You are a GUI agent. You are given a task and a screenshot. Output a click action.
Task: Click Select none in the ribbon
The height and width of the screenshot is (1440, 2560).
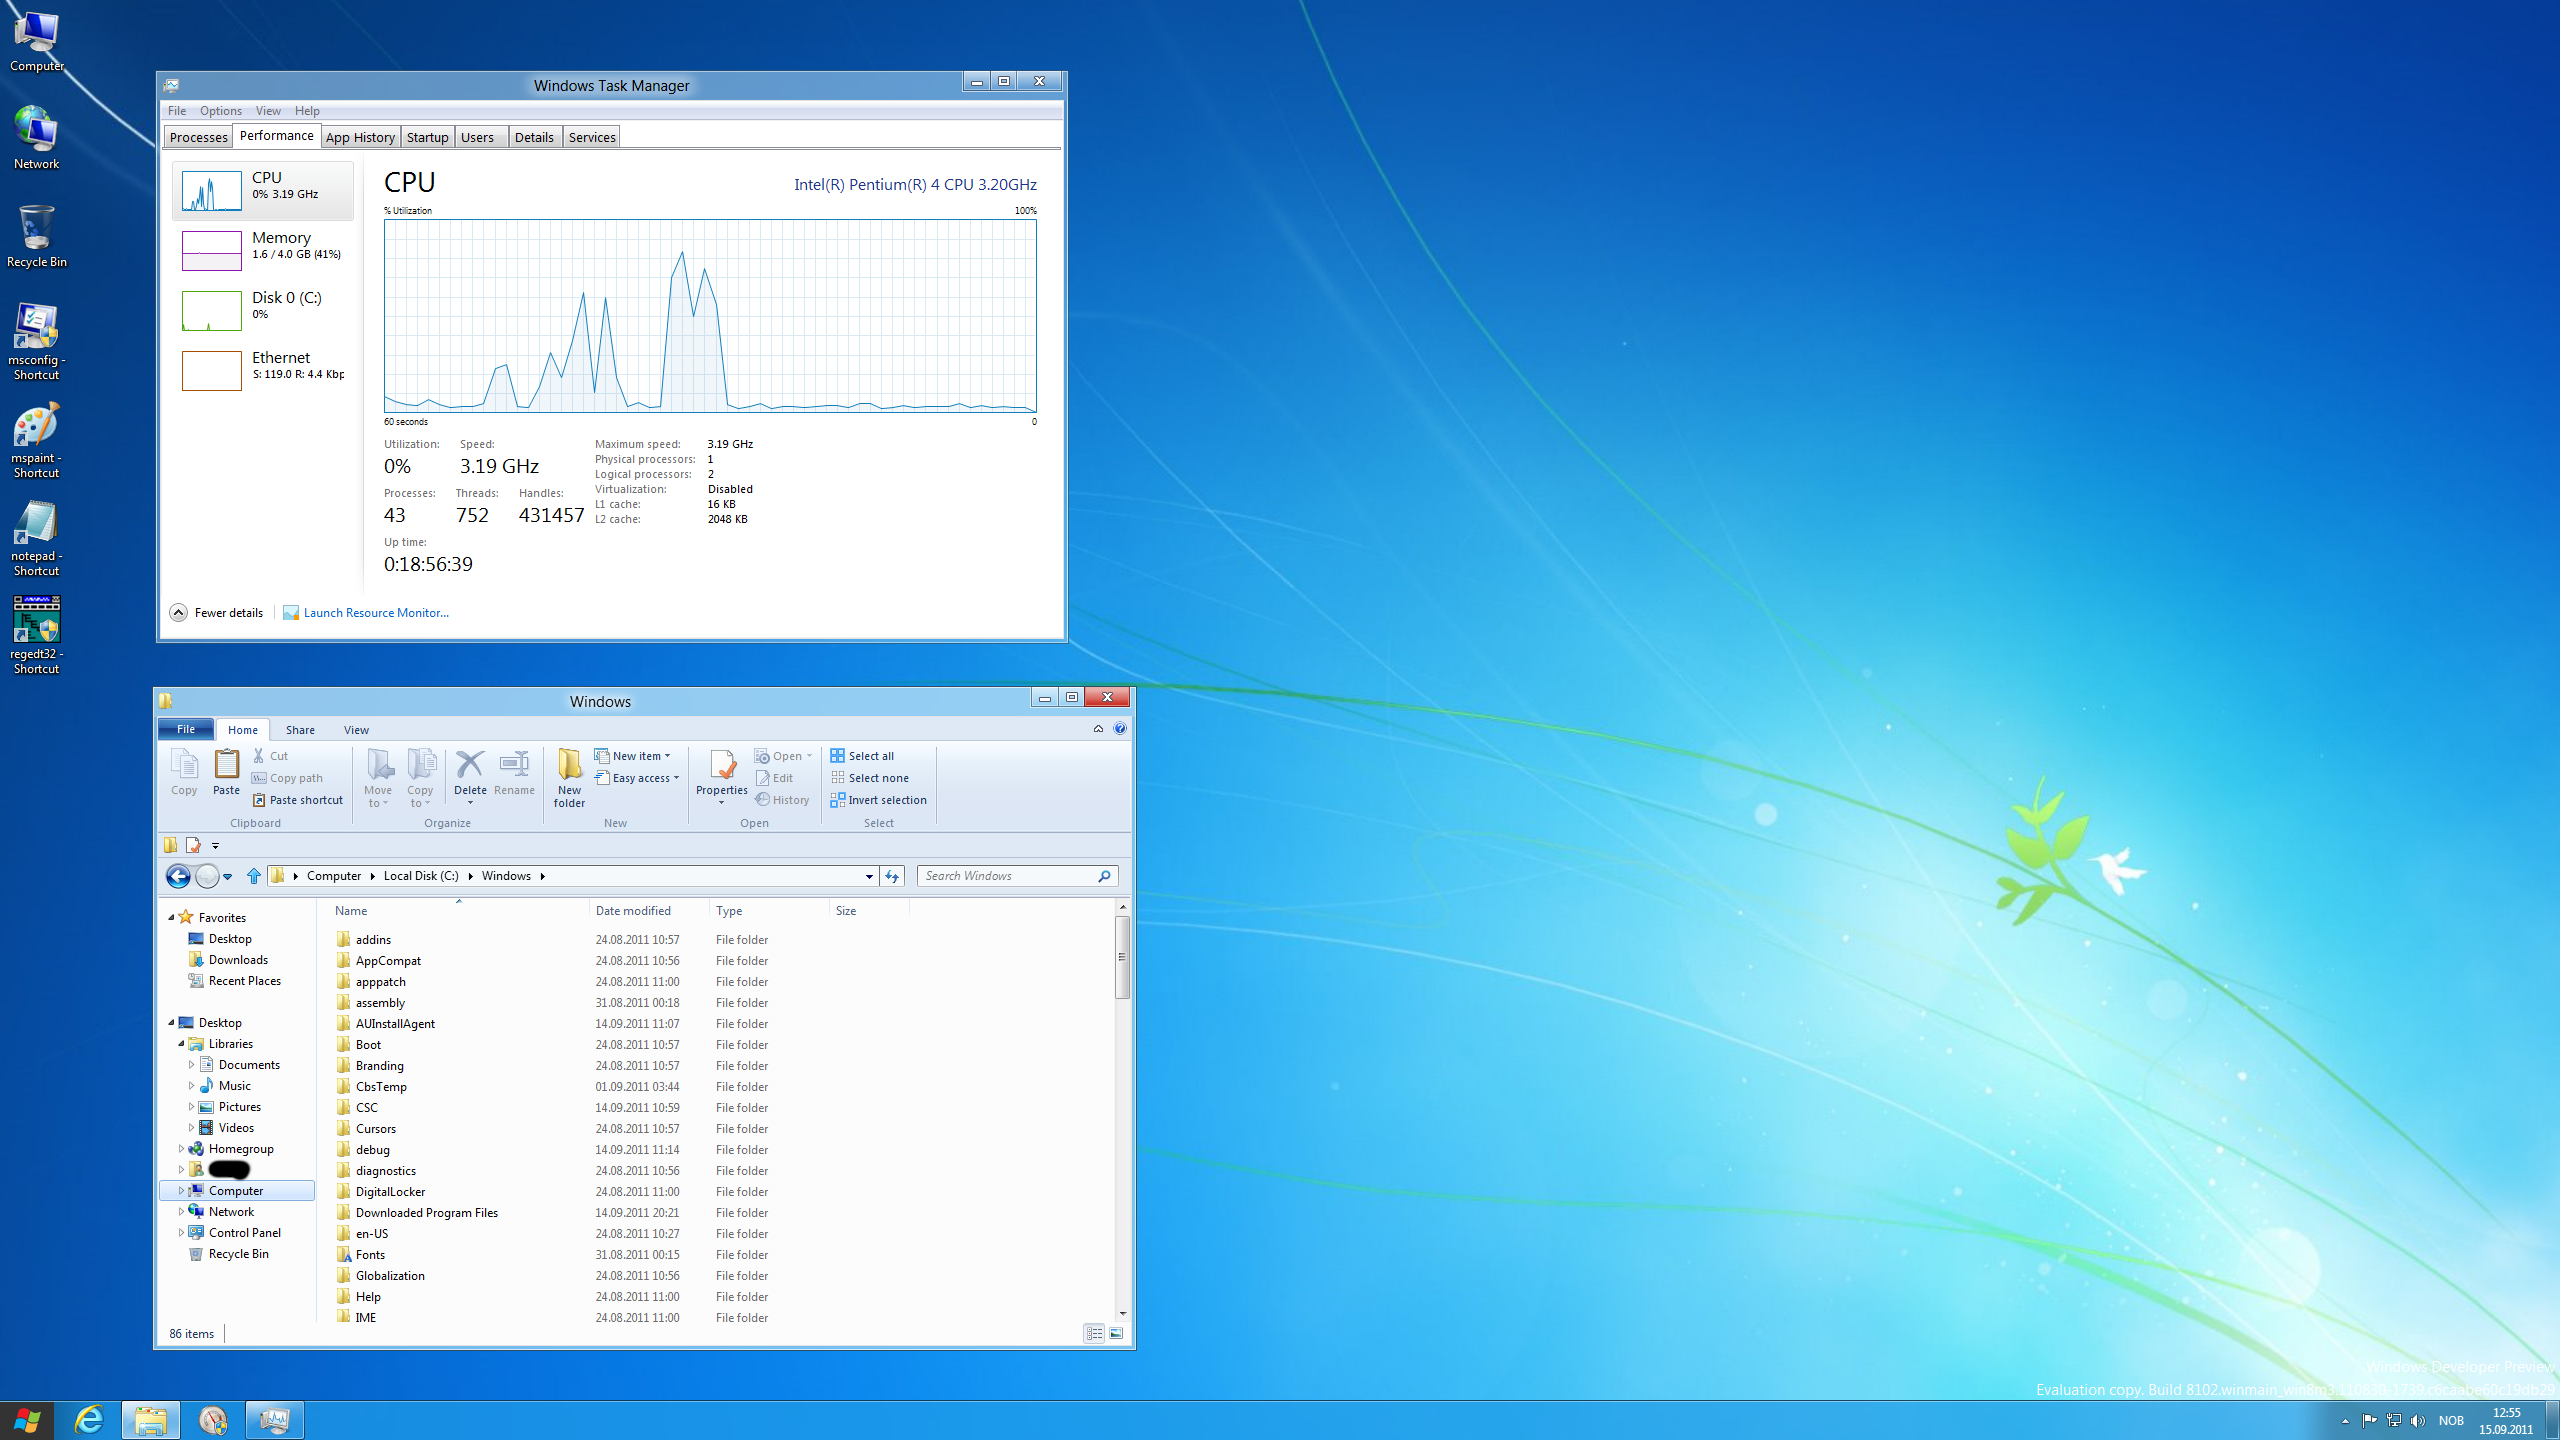click(x=869, y=778)
